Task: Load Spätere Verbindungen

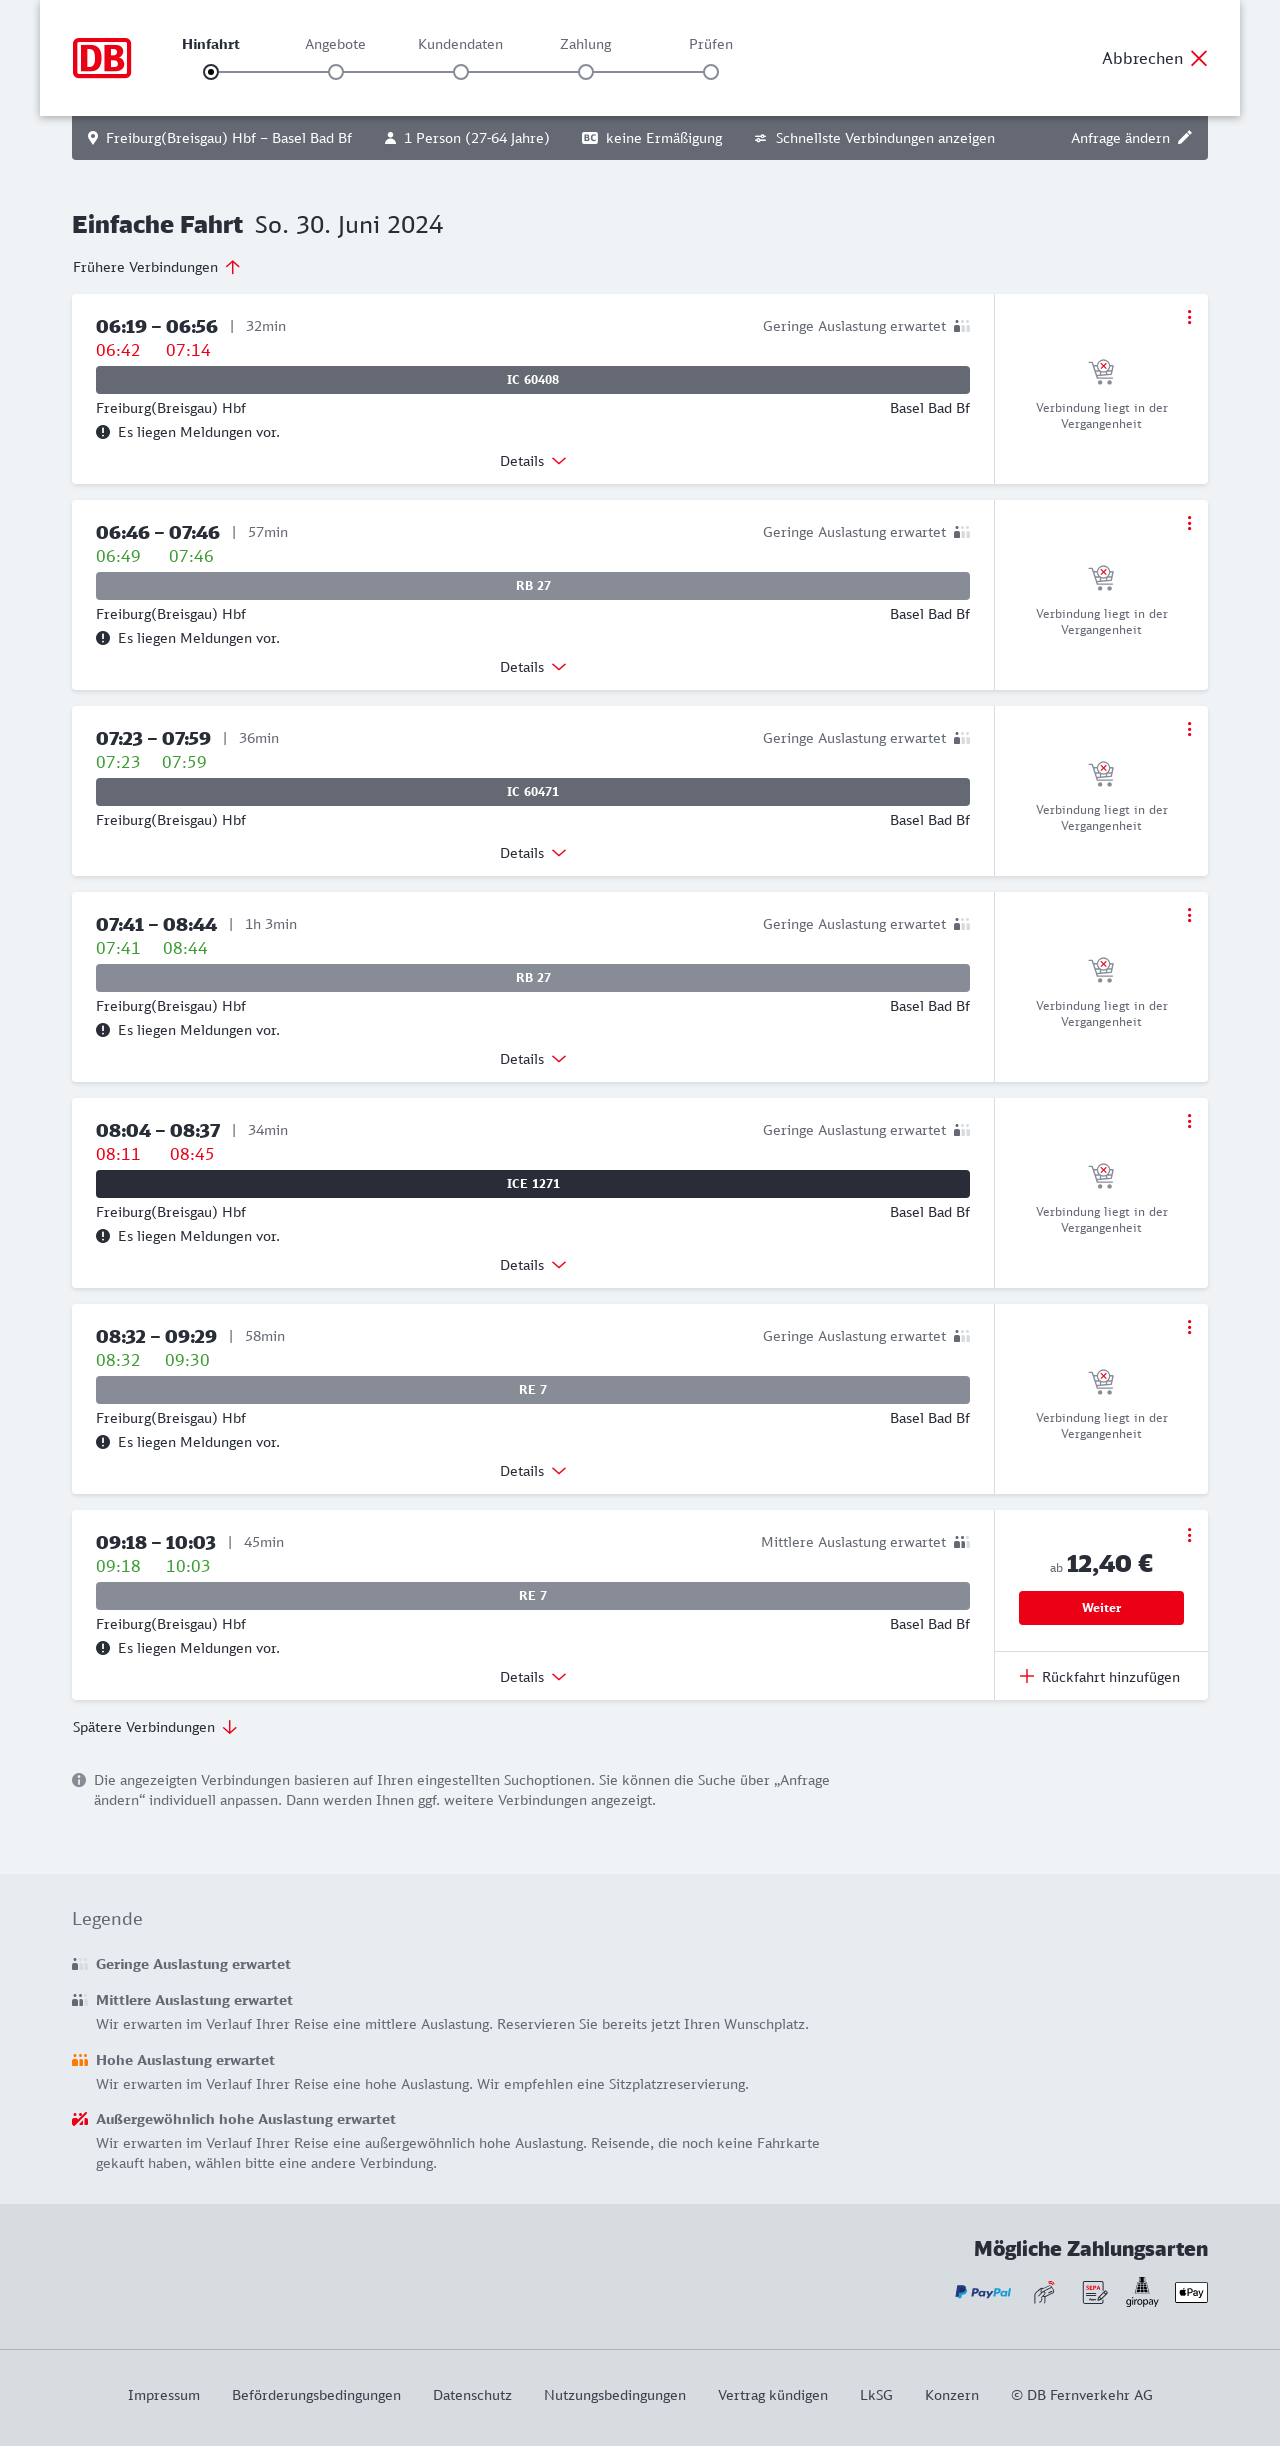Action: pos(155,1727)
